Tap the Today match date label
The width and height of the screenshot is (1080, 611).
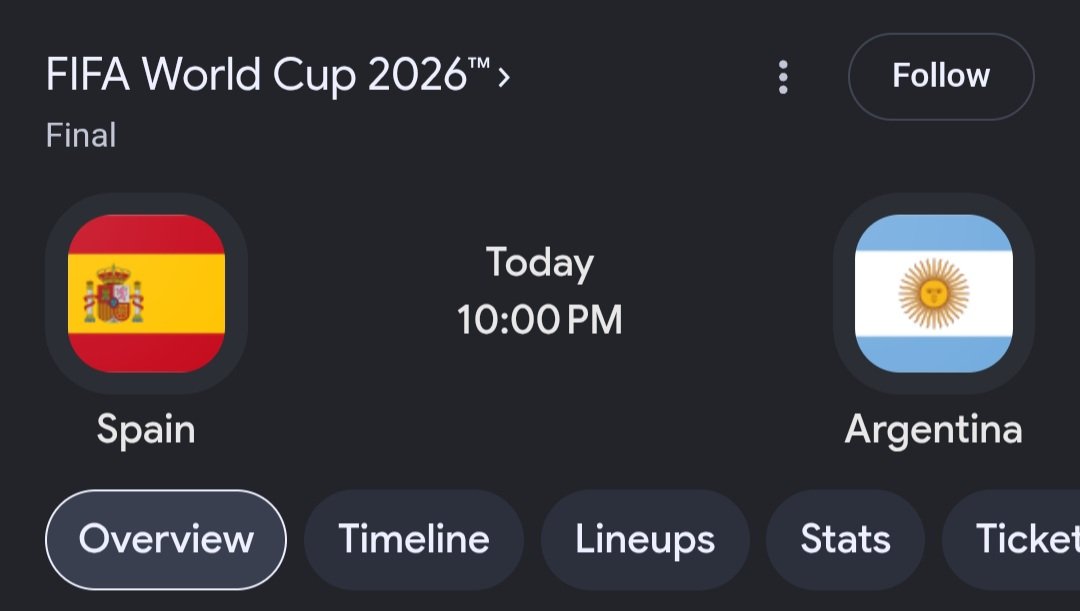[539, 263]
